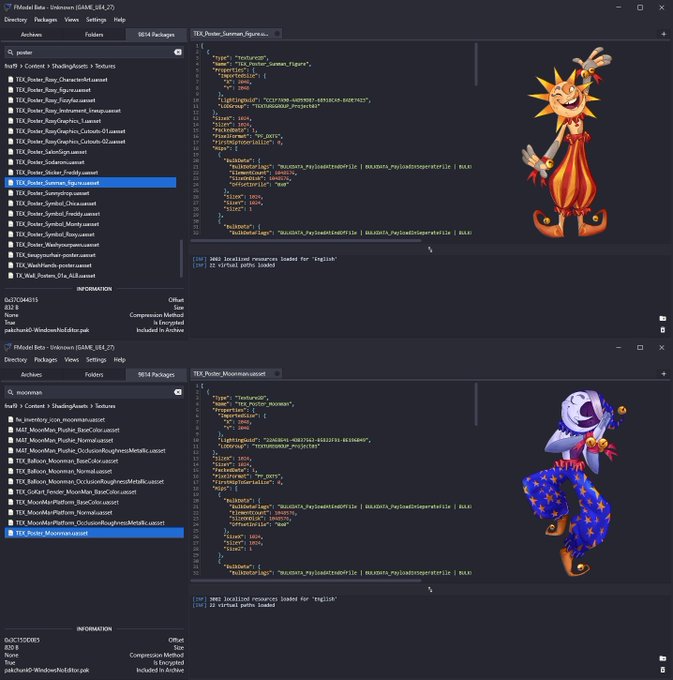
Task: Select TEX_Poster_Symbol_Roxy.uasset file
Action: pos(90,234)
